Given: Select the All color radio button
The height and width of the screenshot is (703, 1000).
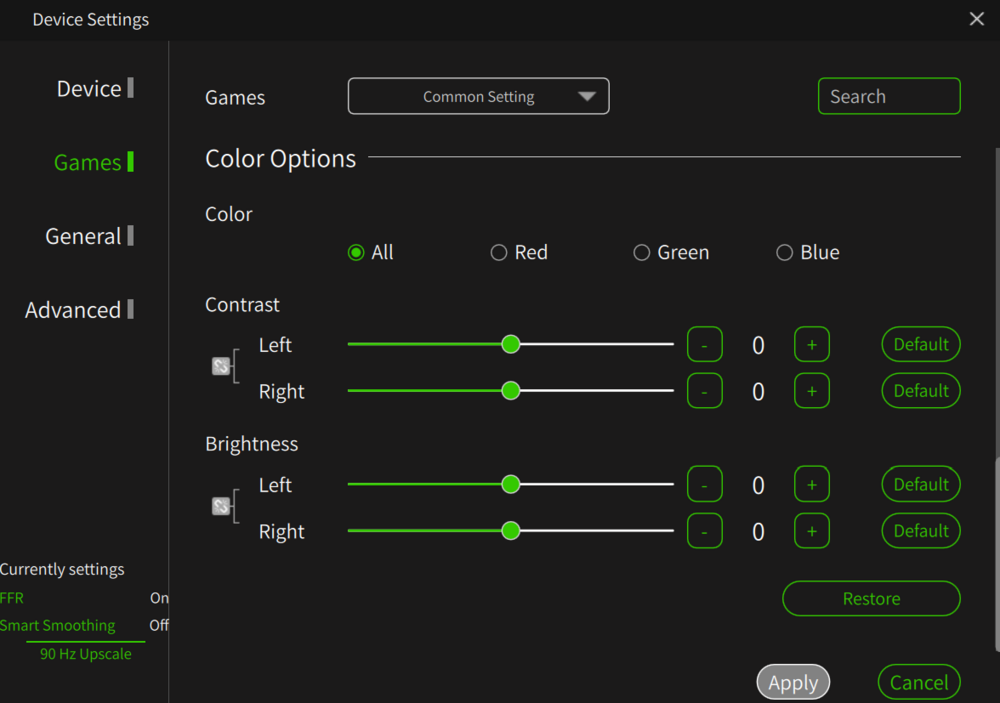Looking at the screenshot, I should coord(356,253).
